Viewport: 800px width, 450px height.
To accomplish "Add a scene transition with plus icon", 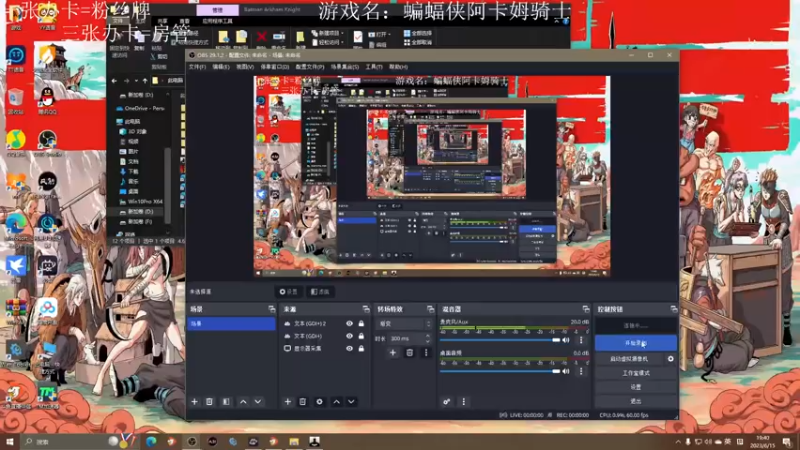I will pyautogui.click(x=393, y=353).
